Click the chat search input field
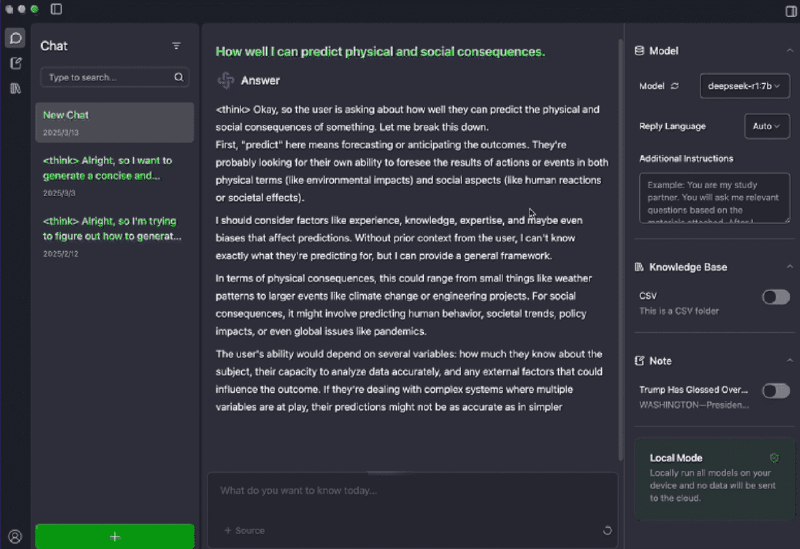This screenshot has width=800, height=549. click(x=108, y=77)
